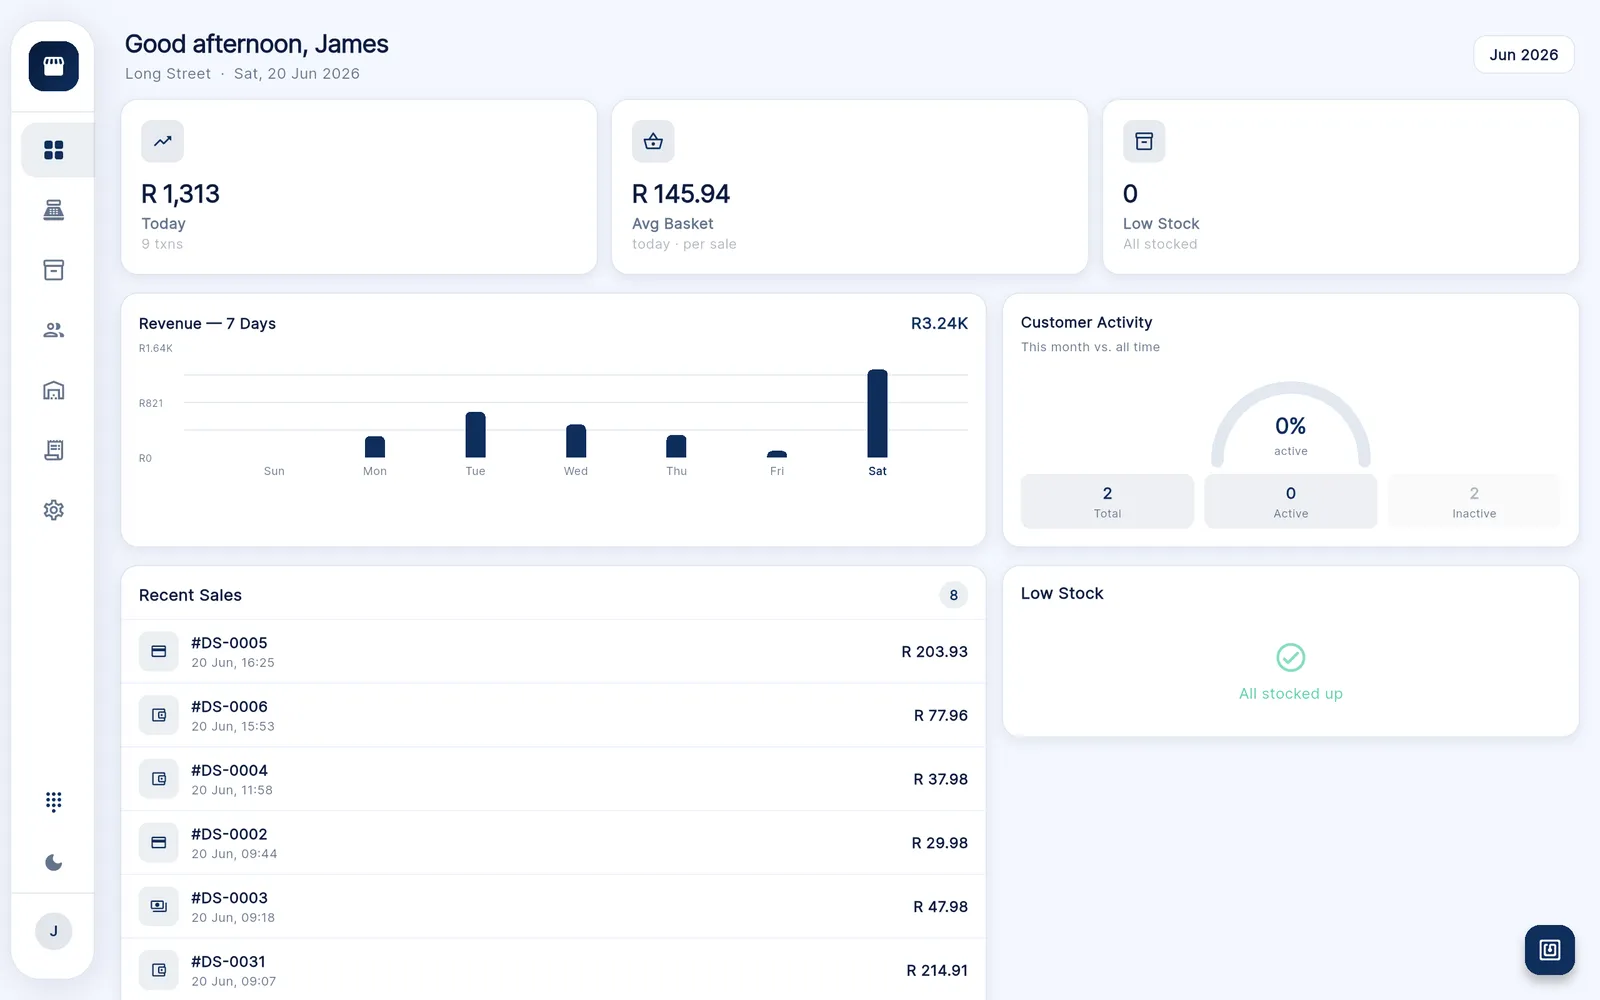Open the receipts report icon
This screenshot has width=1600, height=1000.
tap(54, 450)
